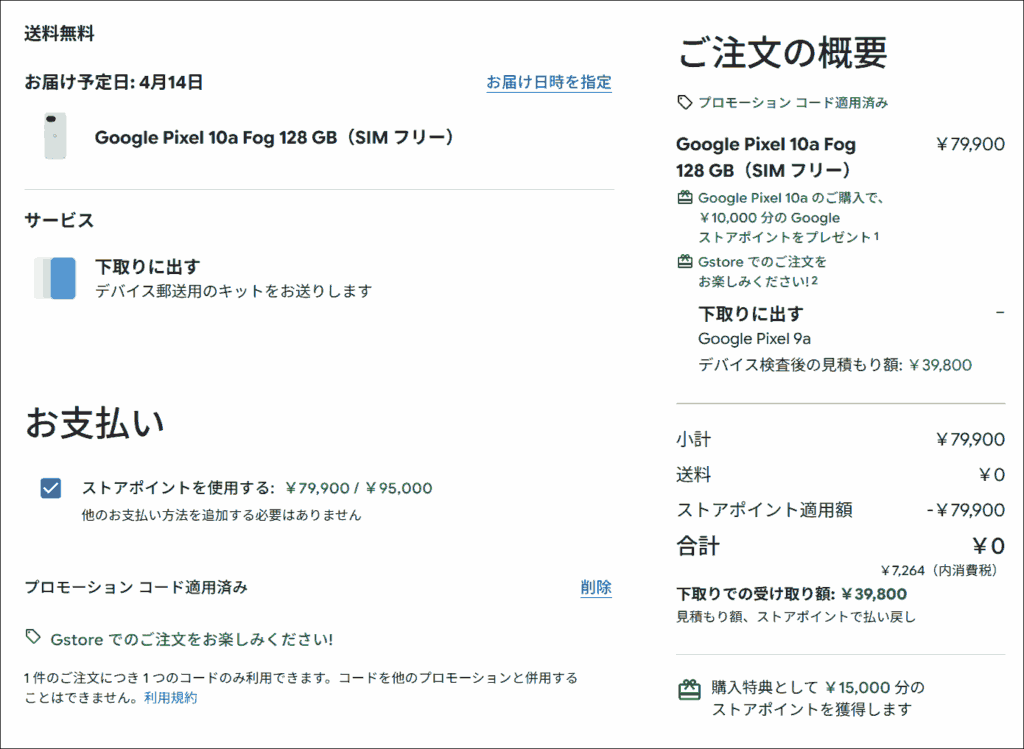The height and width of the screenshot is (749, 1024).
Task: Click the tag icon before the Gstore message under payment
Action: tap(34, 637)
